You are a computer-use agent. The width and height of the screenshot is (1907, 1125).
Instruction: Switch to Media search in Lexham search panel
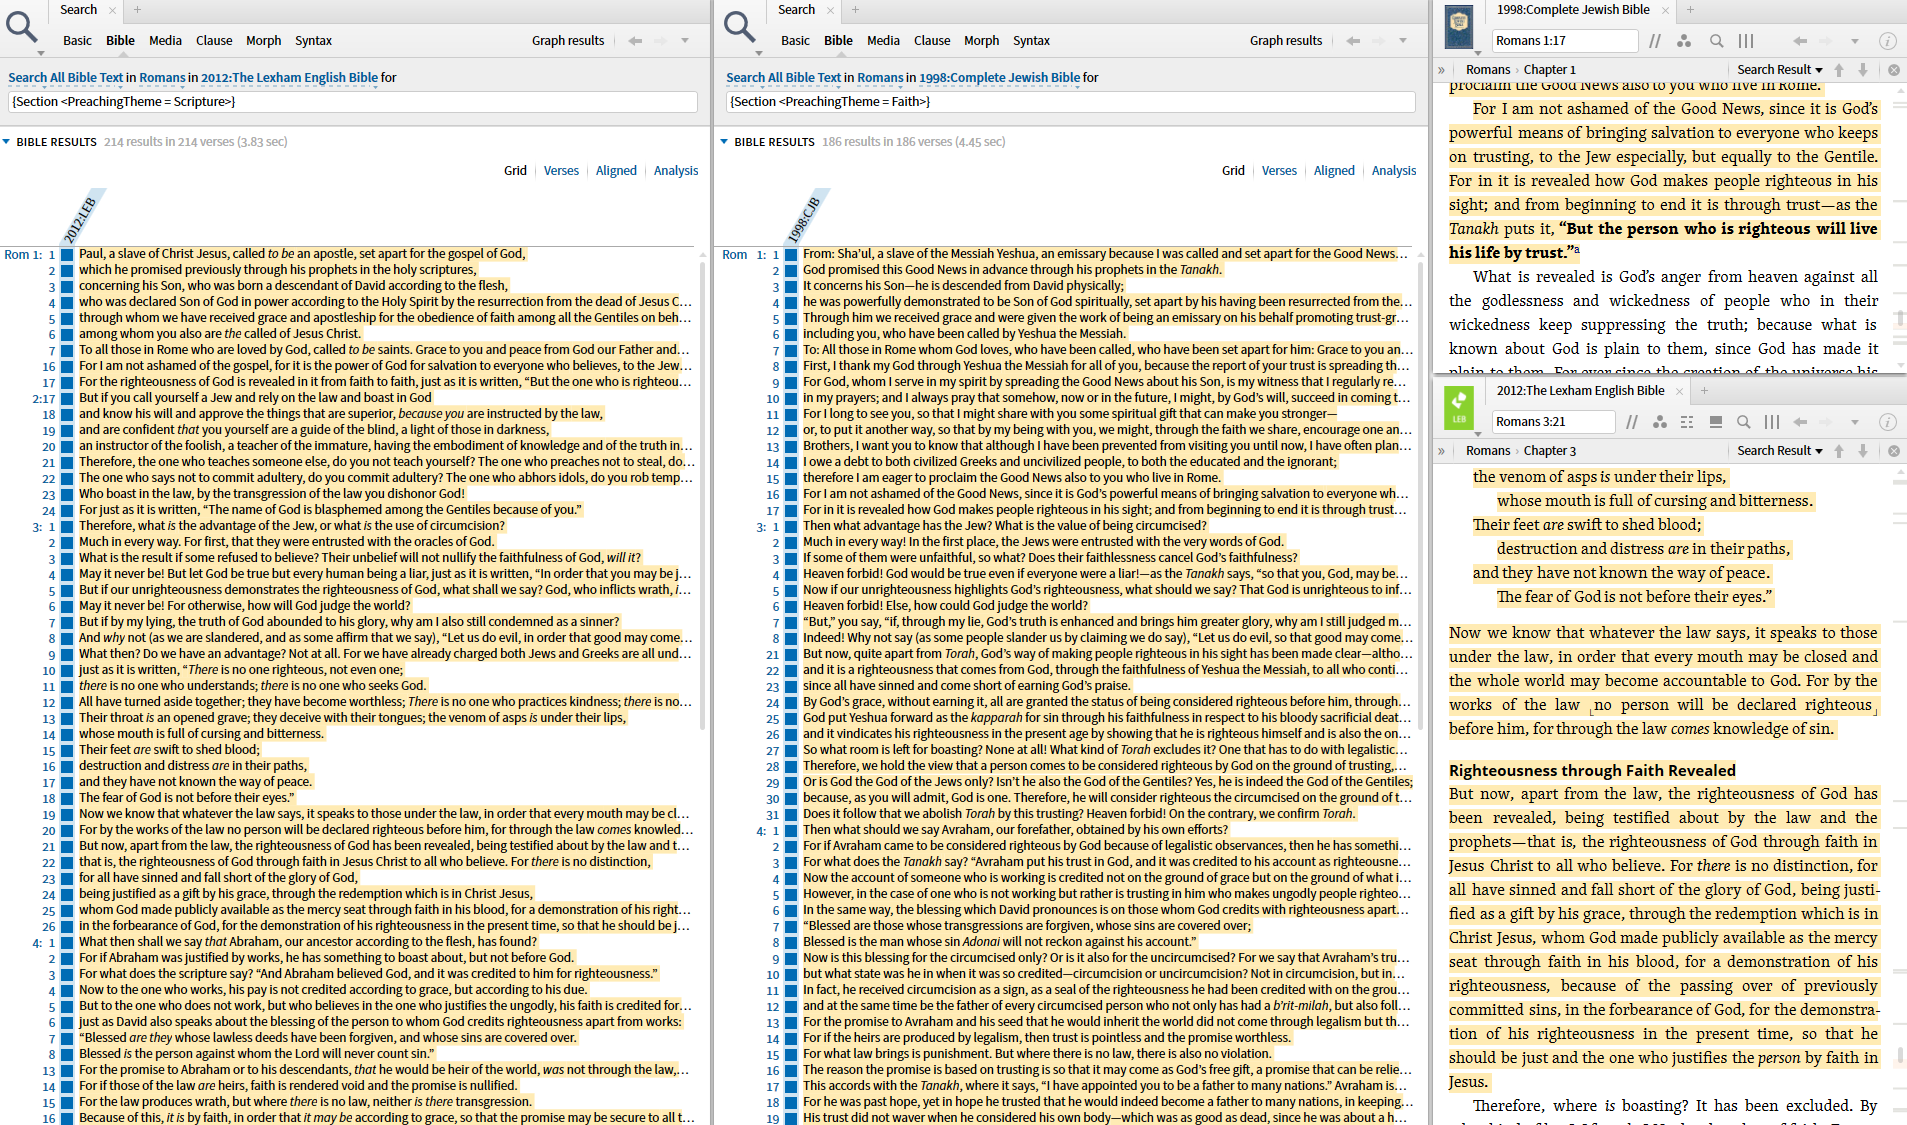[x=165, y=41]
